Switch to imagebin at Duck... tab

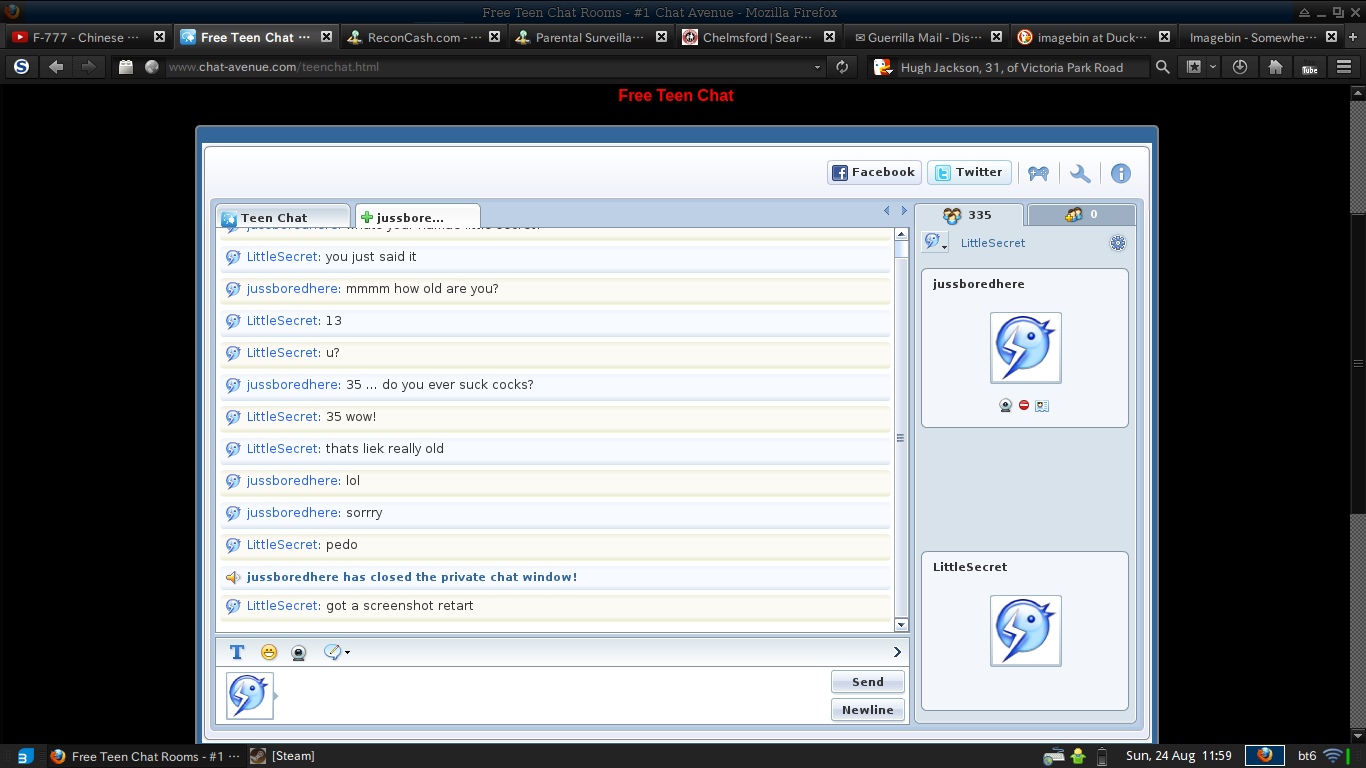[1094, 37]
